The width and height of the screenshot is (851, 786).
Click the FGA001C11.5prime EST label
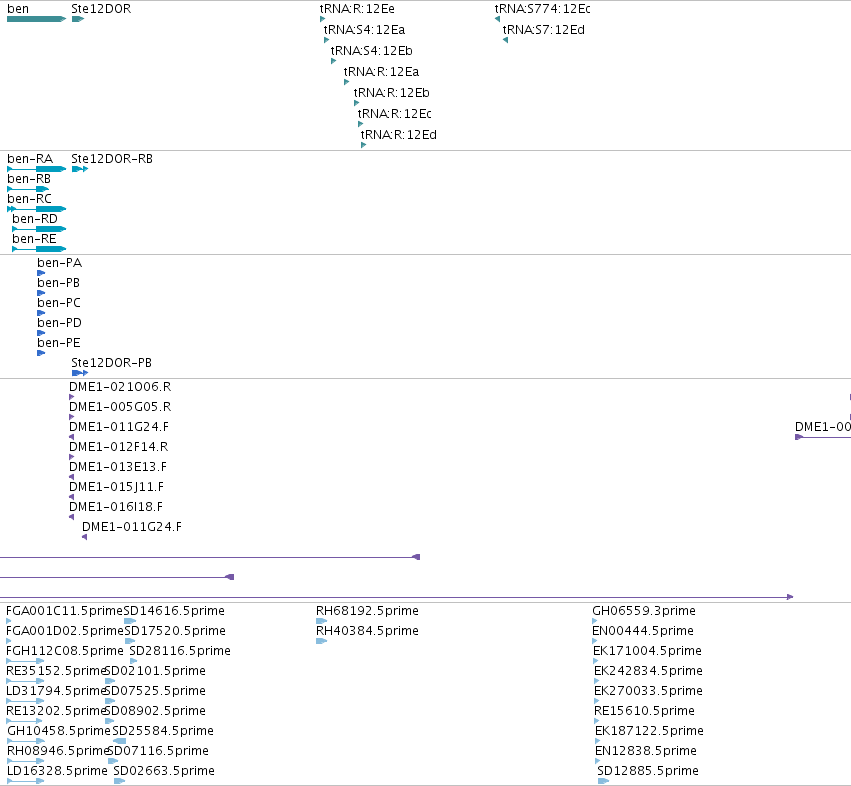tap(65, 611)
